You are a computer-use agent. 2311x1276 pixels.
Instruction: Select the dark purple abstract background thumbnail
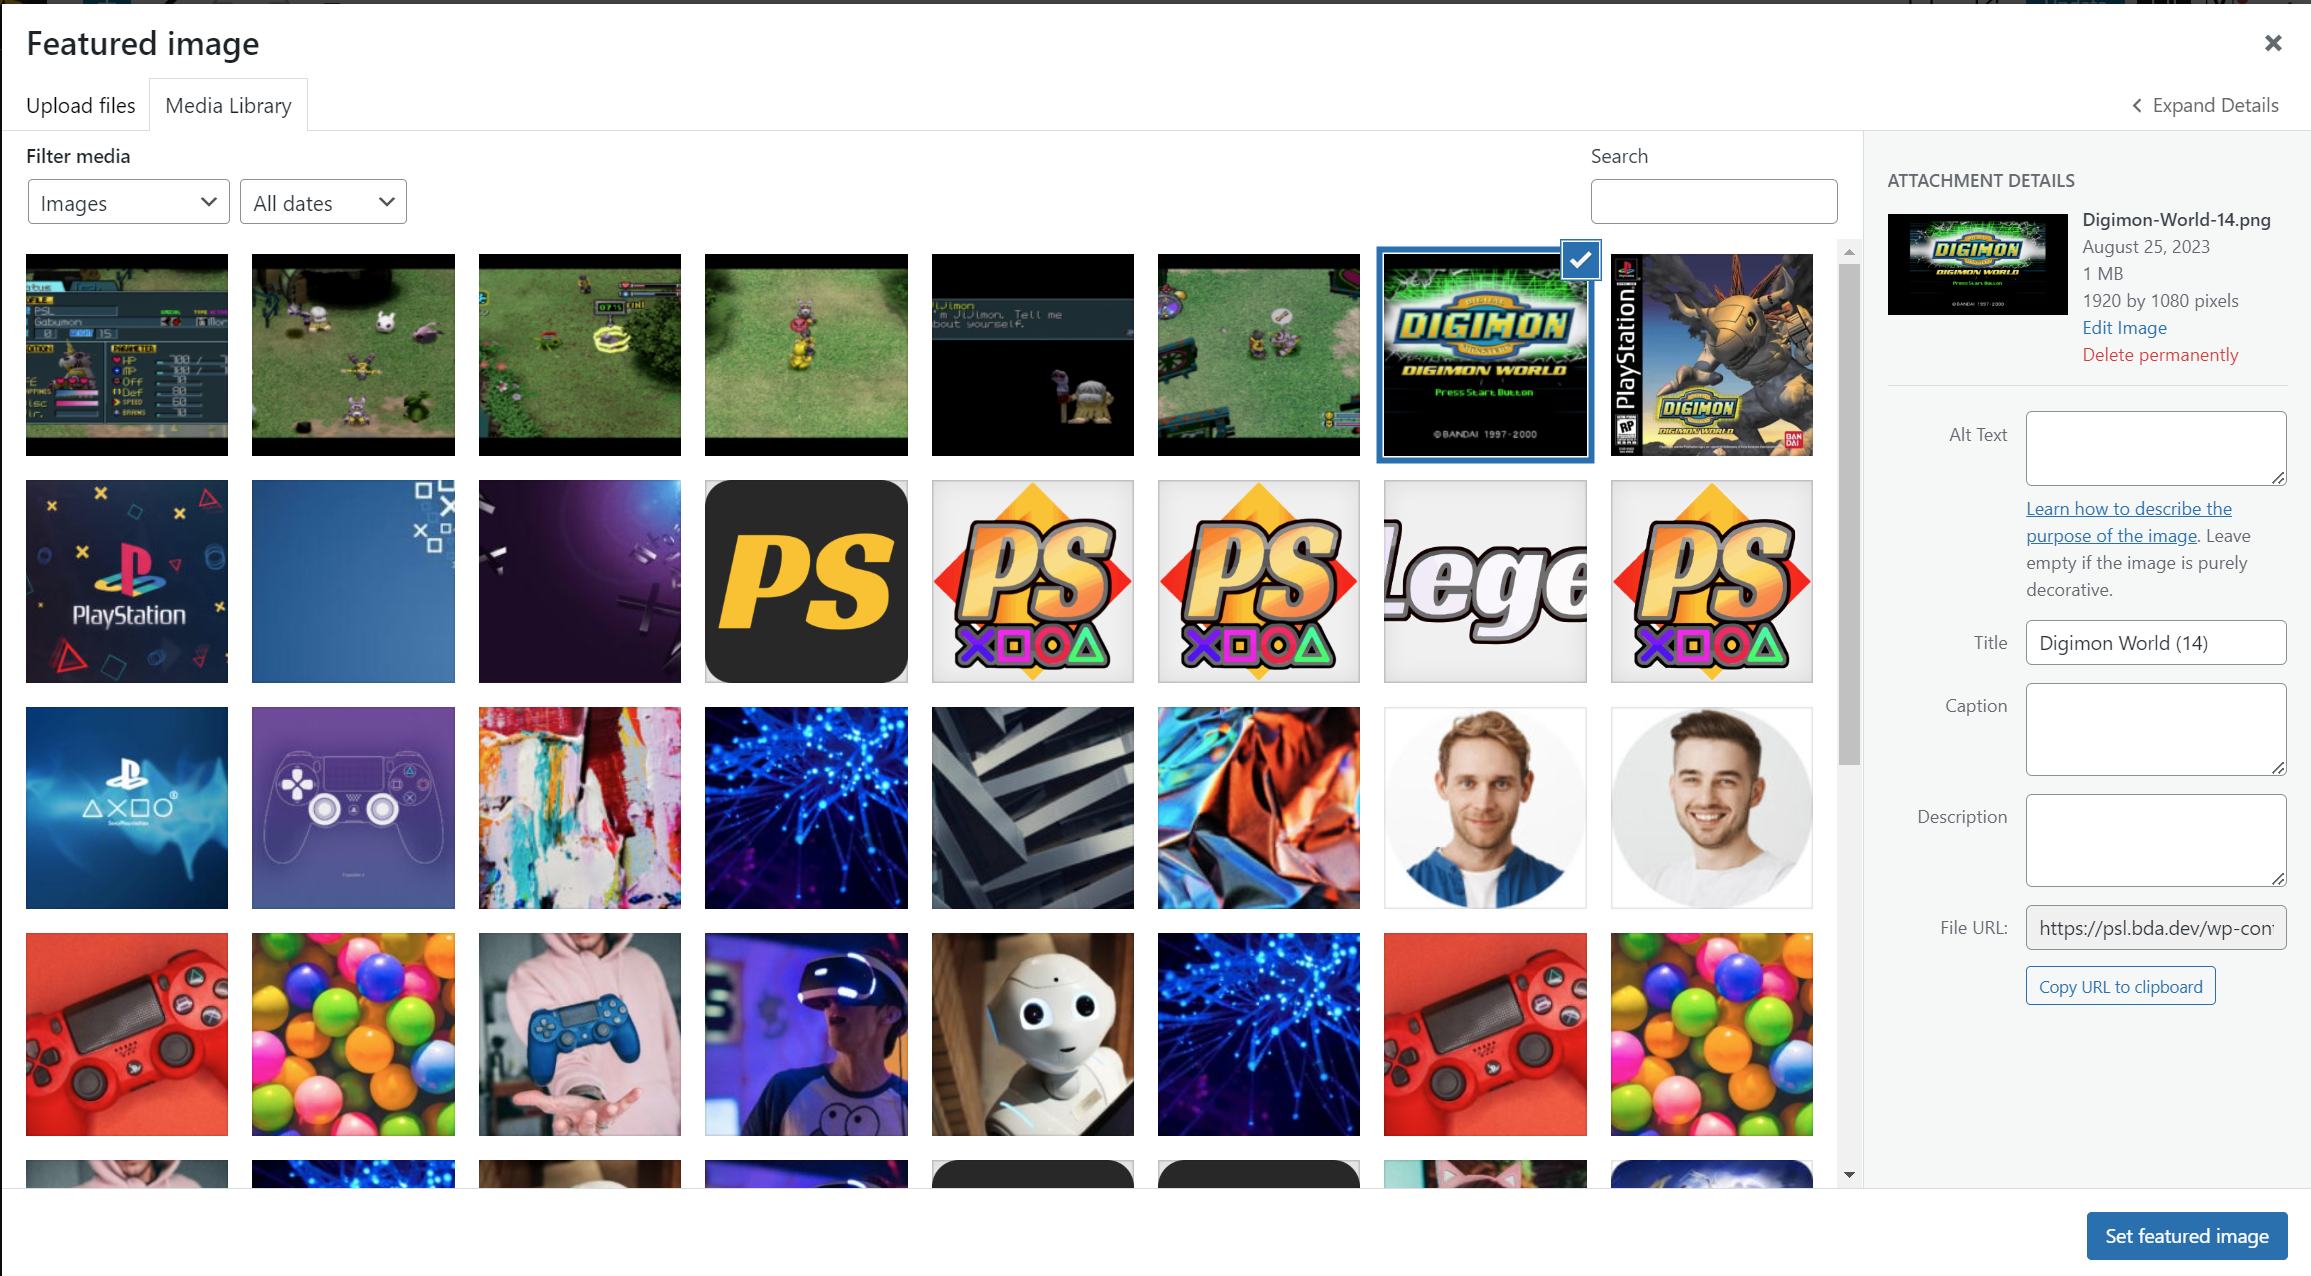click(x=579, y=581)
